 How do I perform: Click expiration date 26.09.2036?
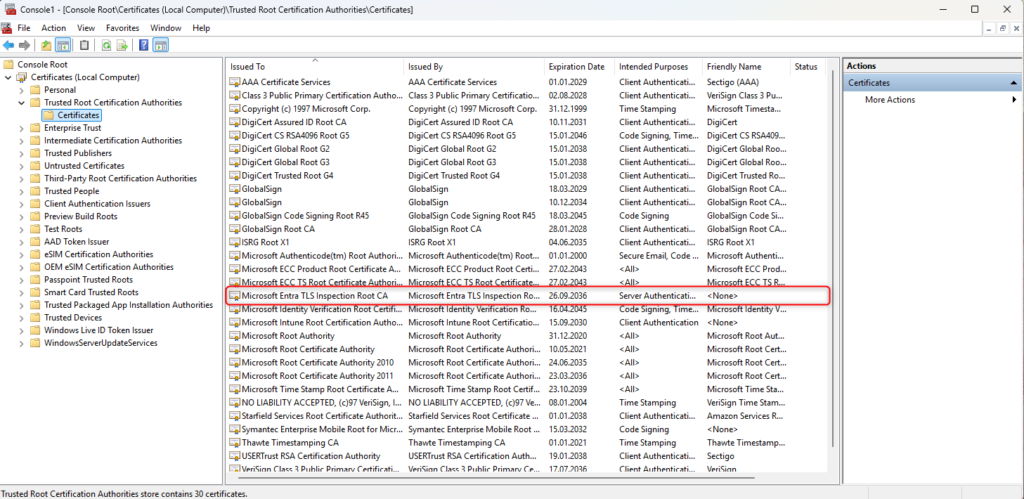pos(567,296)
